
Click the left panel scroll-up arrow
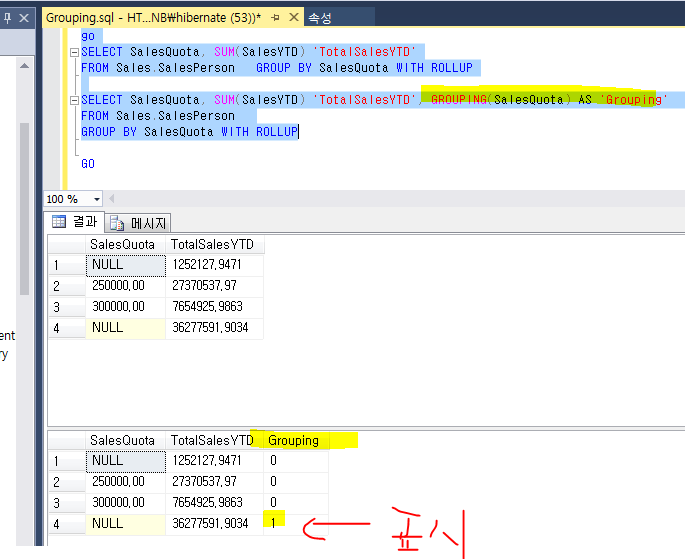(24, 66)
